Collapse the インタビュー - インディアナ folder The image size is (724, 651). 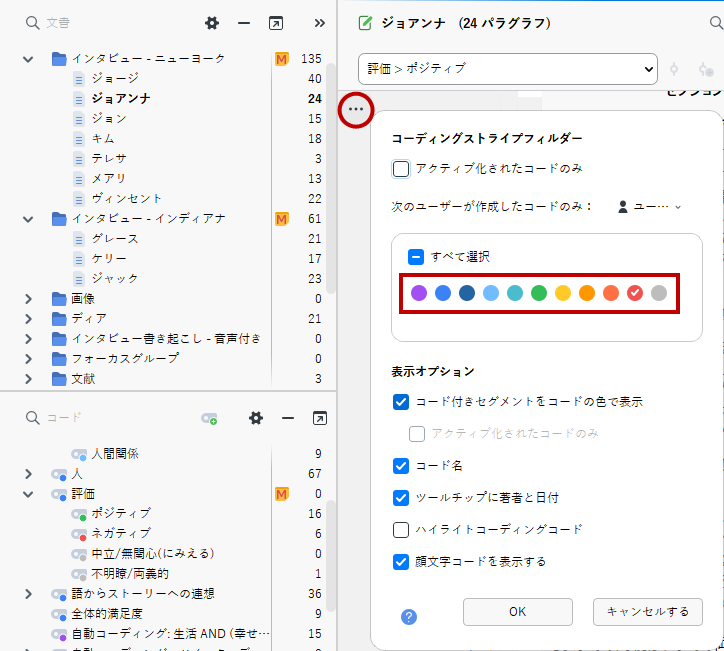[29, 219]
